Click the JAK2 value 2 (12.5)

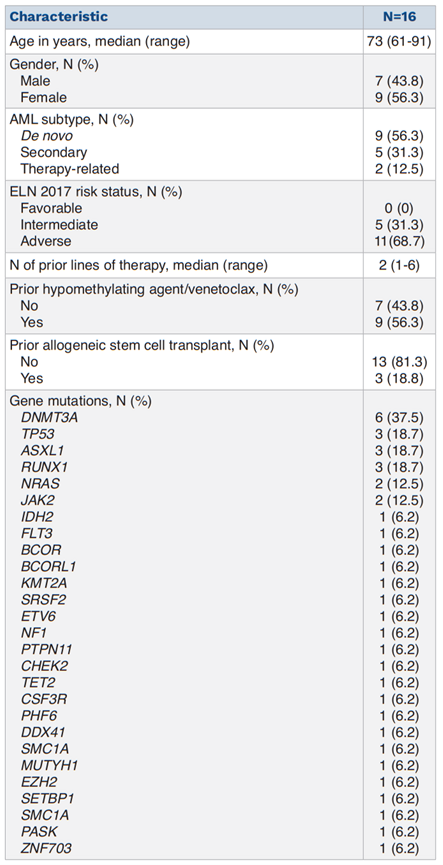(x=398, y=501)
